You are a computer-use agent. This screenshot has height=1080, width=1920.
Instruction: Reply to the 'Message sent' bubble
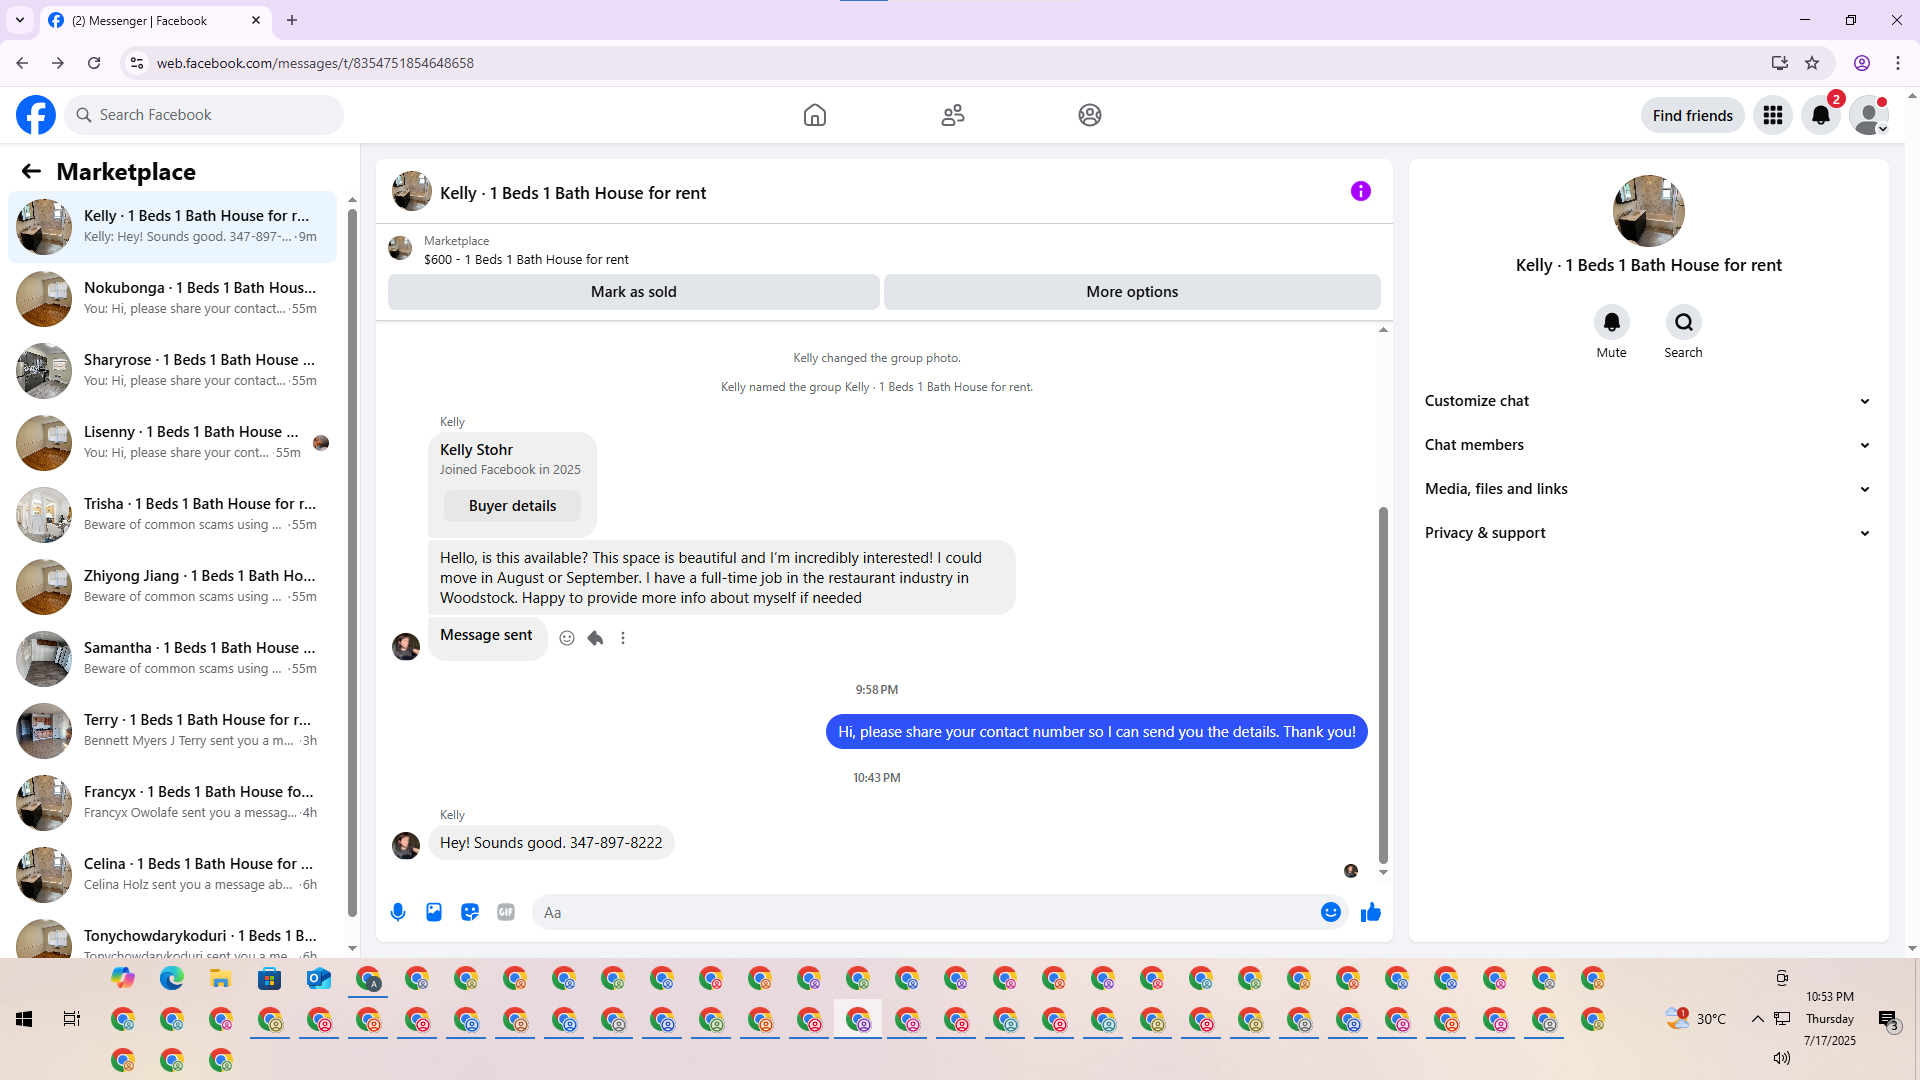[x=595, y=638]
